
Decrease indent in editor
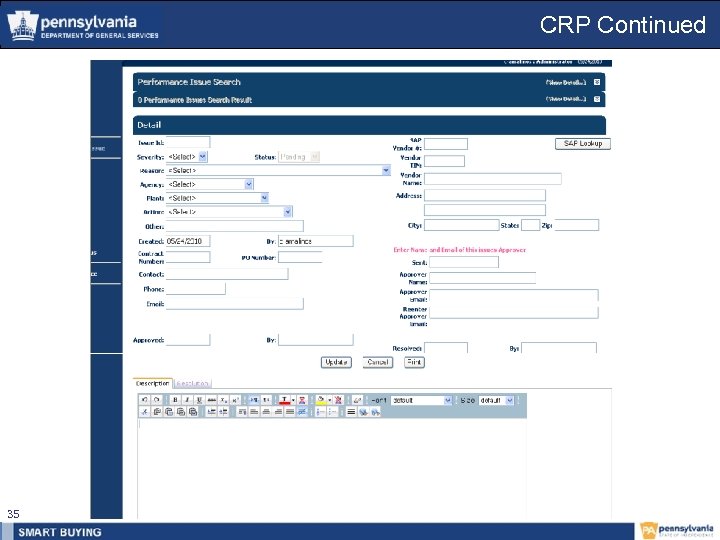[211, 412]
